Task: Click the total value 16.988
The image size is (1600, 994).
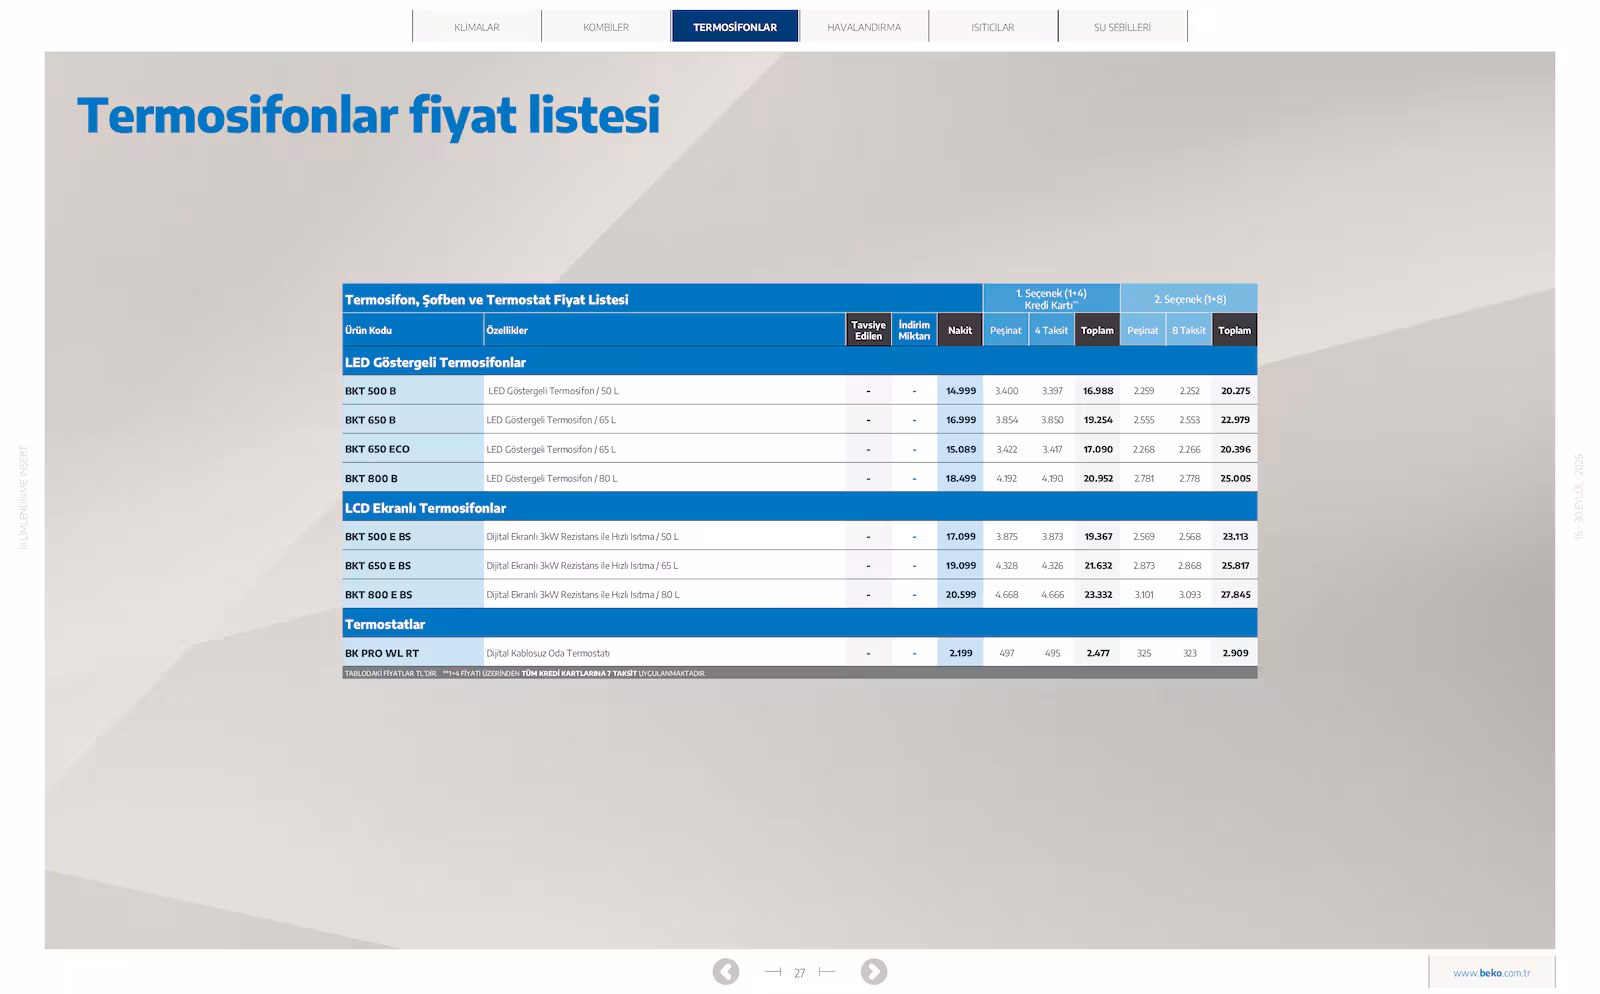Action: click(x=1098, y=391)
